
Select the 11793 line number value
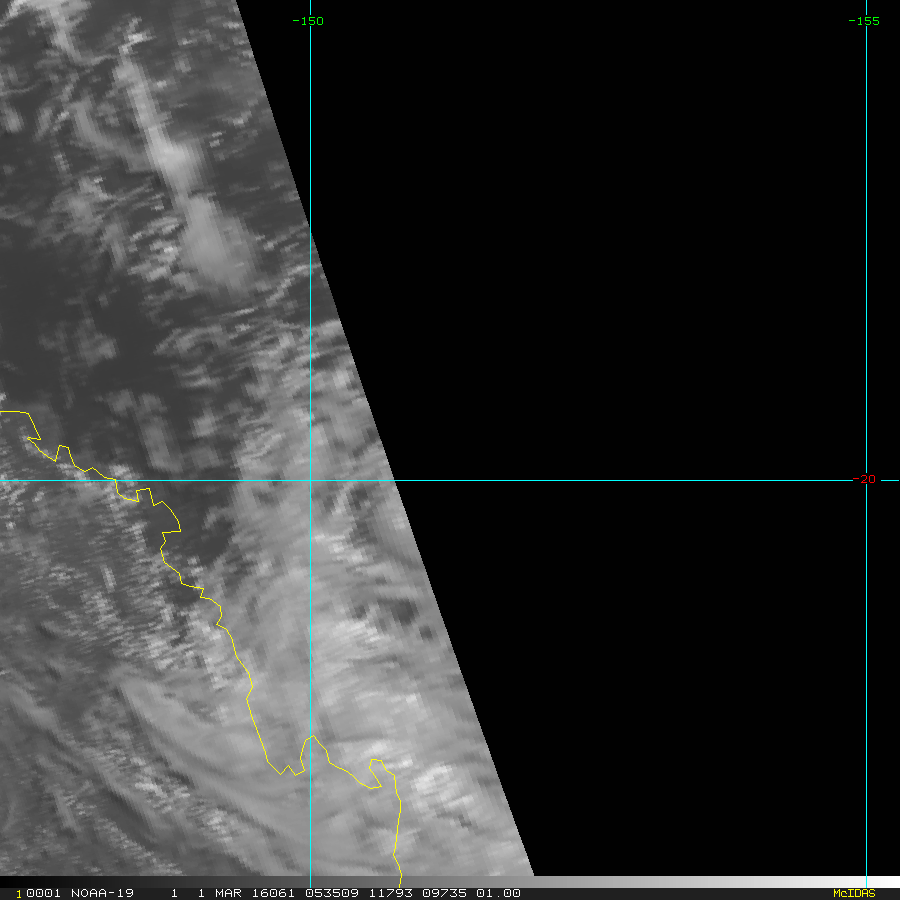390,893
